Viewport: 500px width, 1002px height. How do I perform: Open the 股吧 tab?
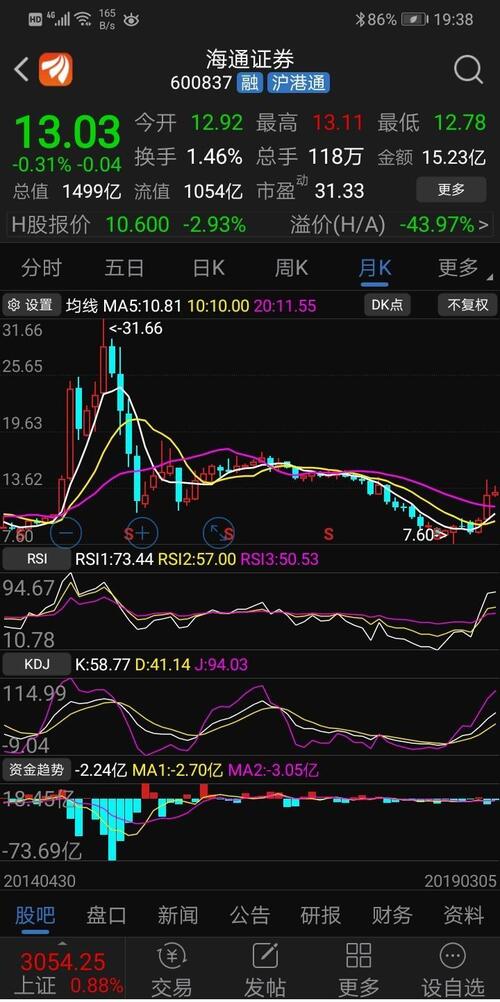pyautogui.click(x=35, y=916)
